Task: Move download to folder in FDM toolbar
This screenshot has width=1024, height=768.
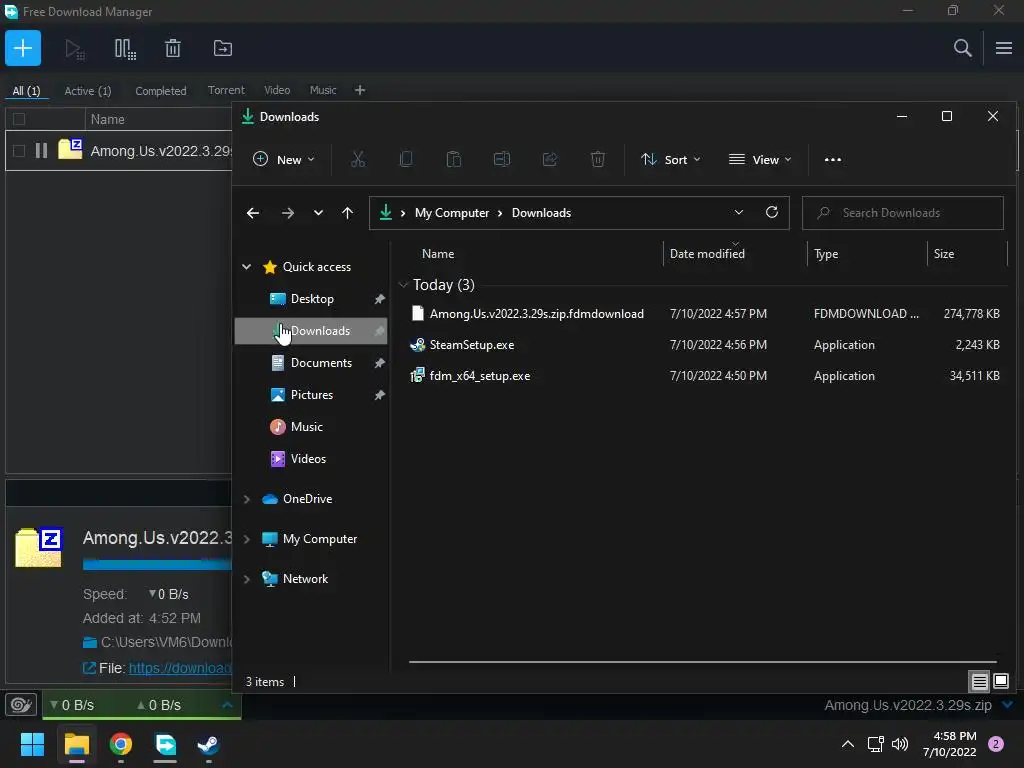Action: (223, 48)
